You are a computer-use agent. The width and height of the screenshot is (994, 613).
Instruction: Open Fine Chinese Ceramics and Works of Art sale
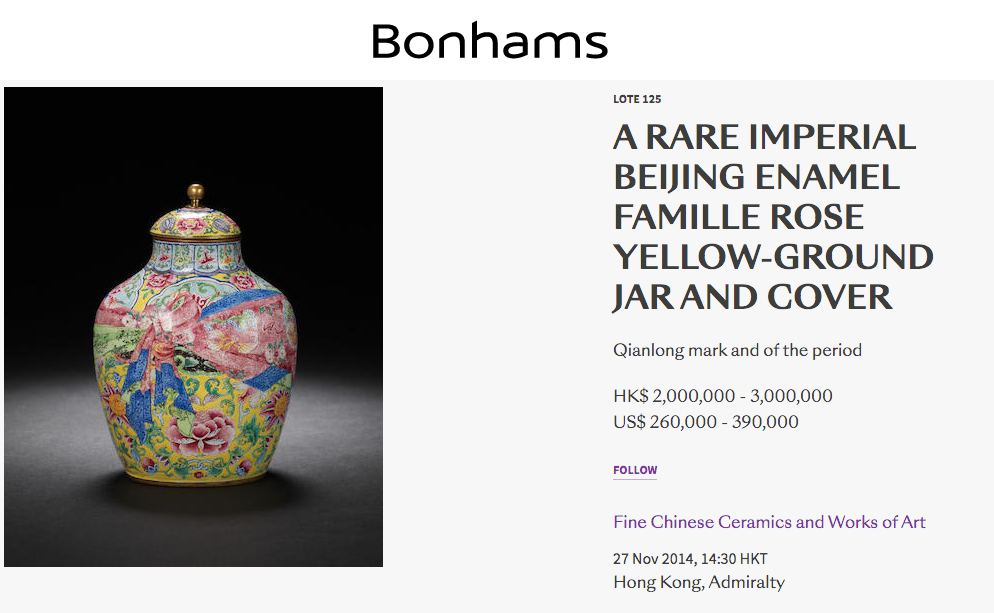[769, 522]
